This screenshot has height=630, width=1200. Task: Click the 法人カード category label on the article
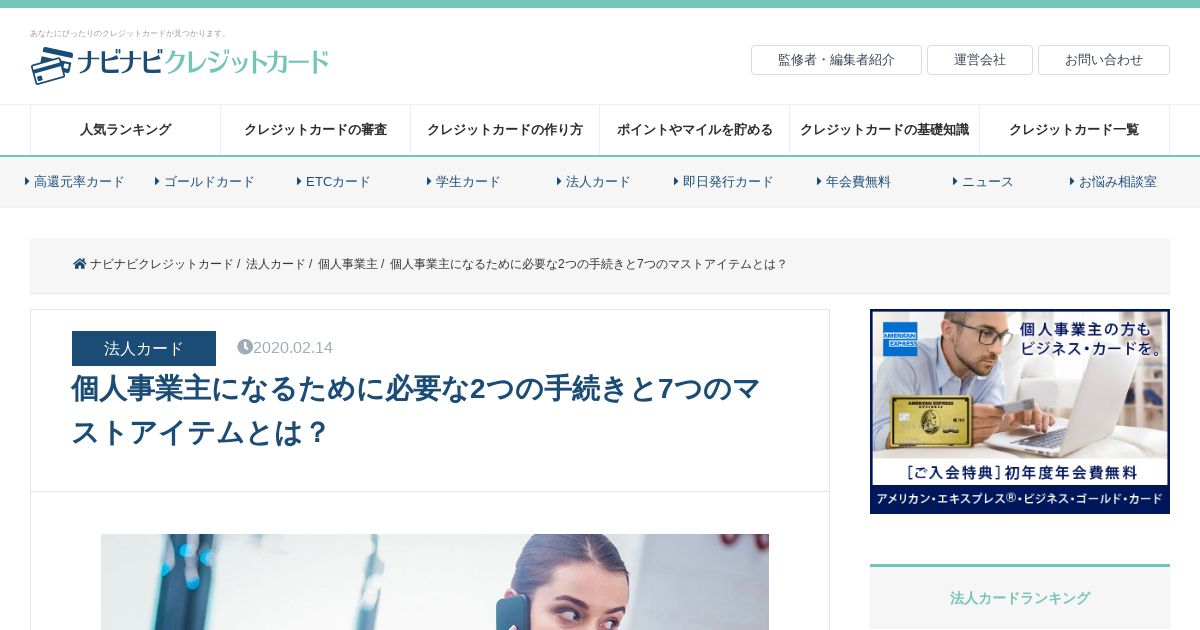(x=144, y=348)
